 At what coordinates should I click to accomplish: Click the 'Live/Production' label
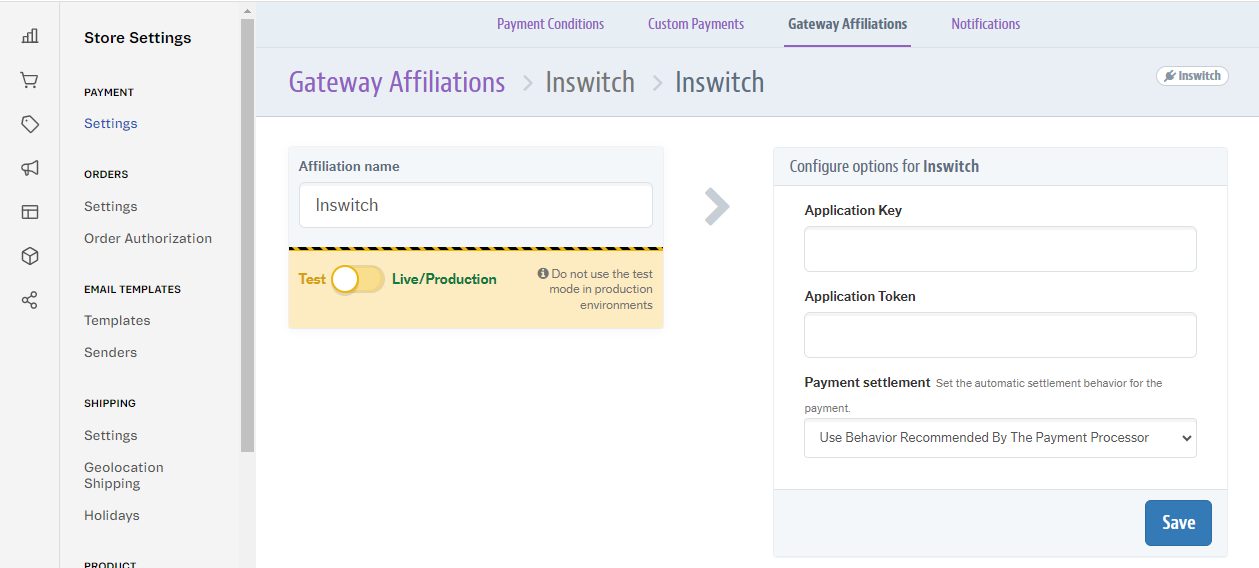pyautogui.click(x=444, y=279)
